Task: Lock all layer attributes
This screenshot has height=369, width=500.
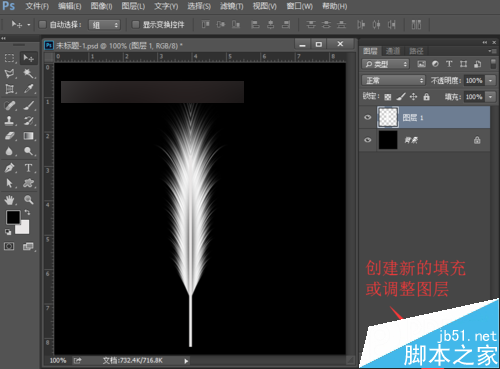Action: [426, 97]
